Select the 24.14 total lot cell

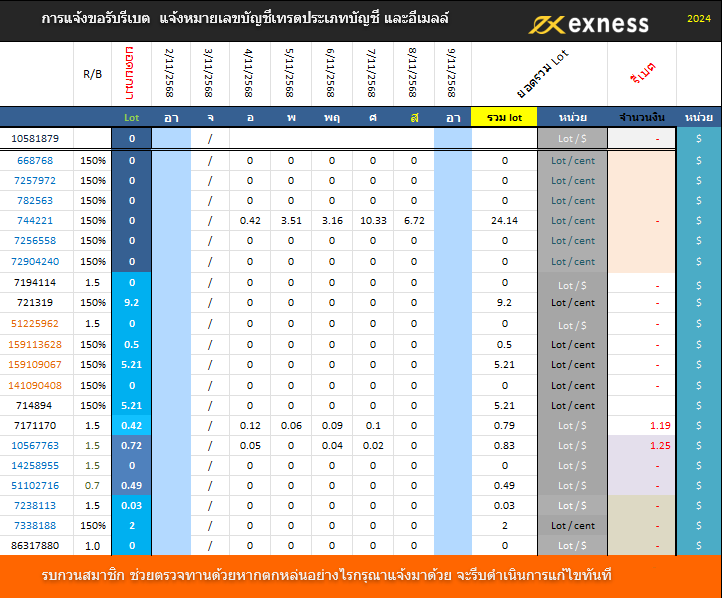click(x=504, y=220)
